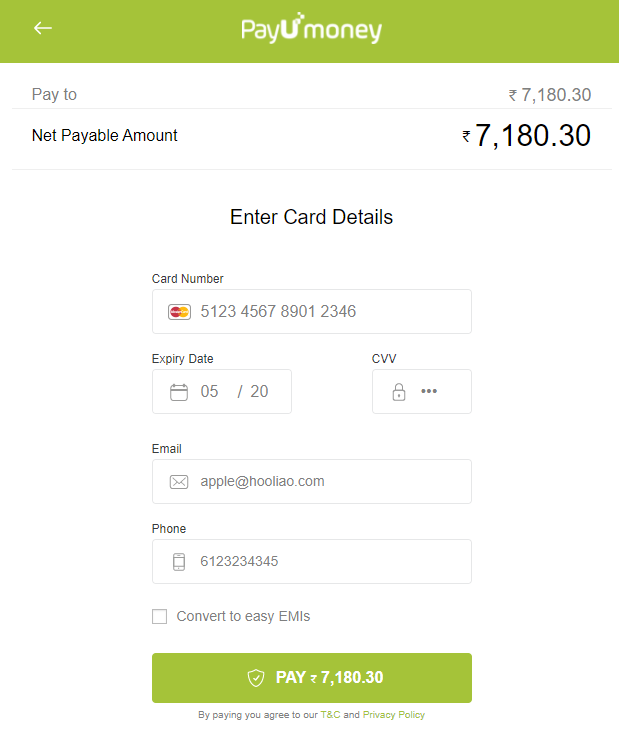Screen dimensions: 619x744
Task: Click the envelope icon in Email field
Action: [179, 482]
